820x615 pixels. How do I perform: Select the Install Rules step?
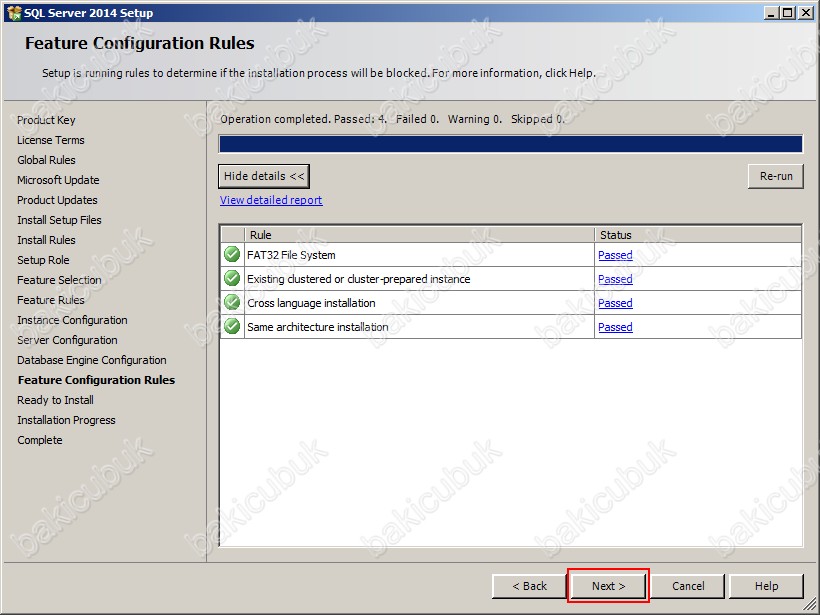pyautogui.click(x=46, y=240)
